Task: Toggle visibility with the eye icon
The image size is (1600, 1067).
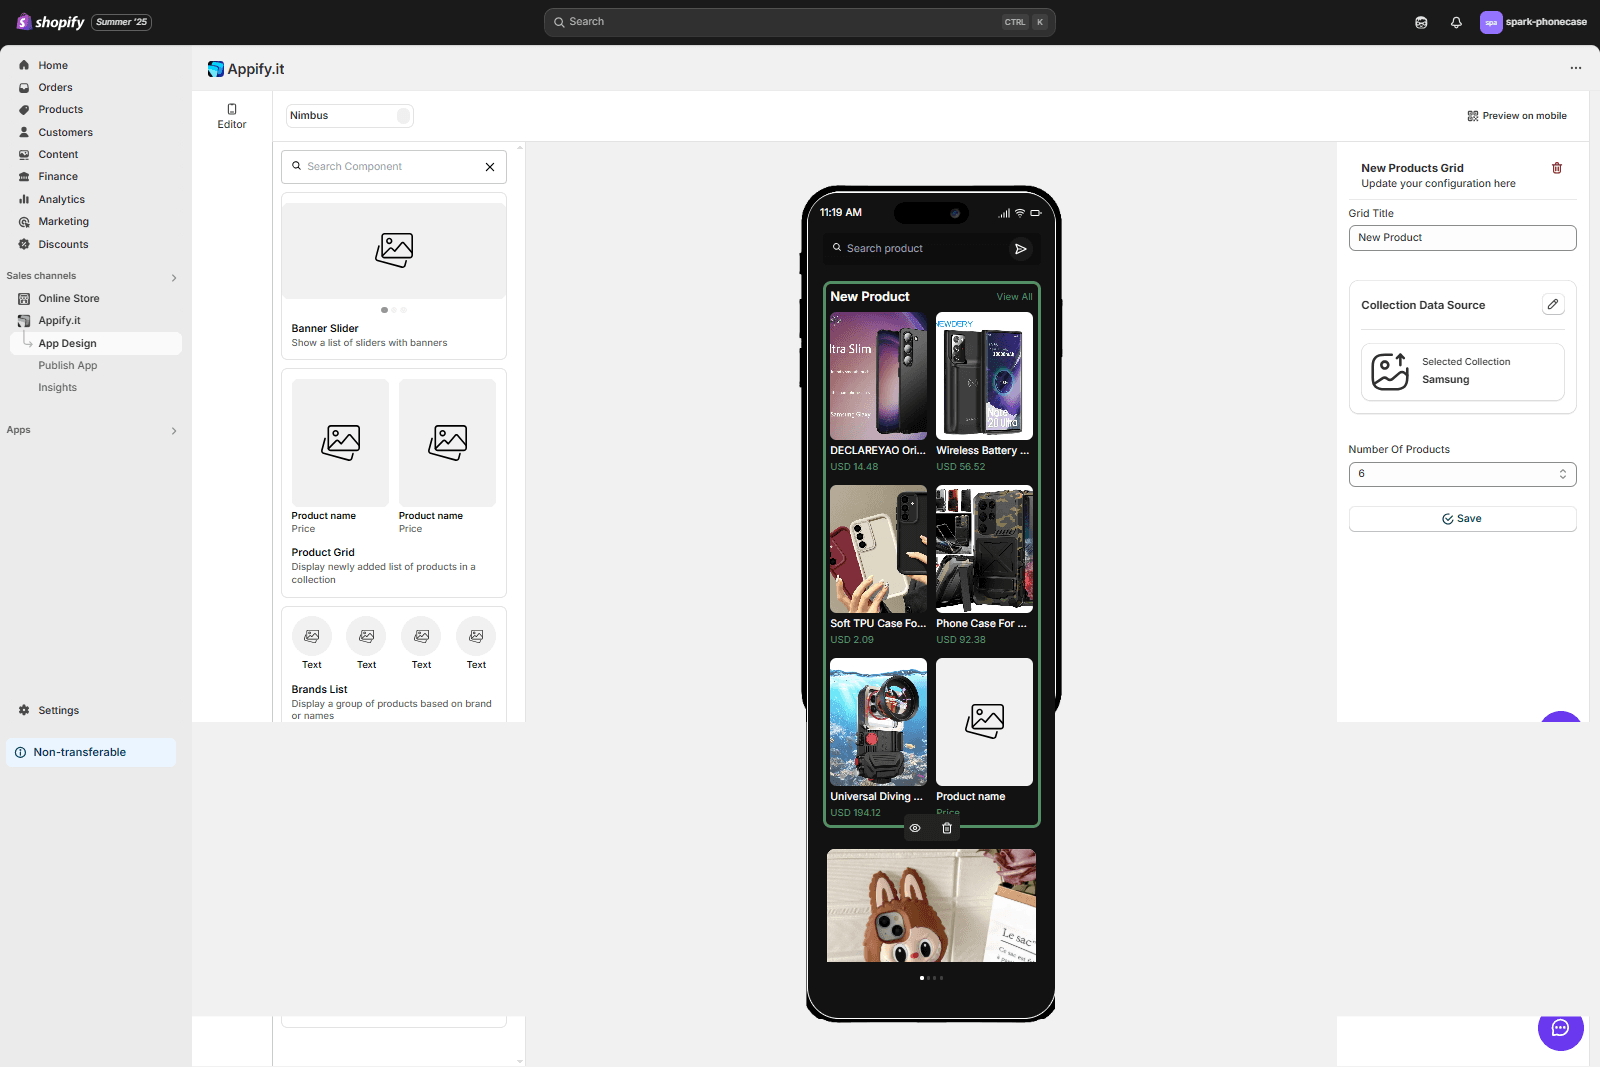Action: [915, 828]
